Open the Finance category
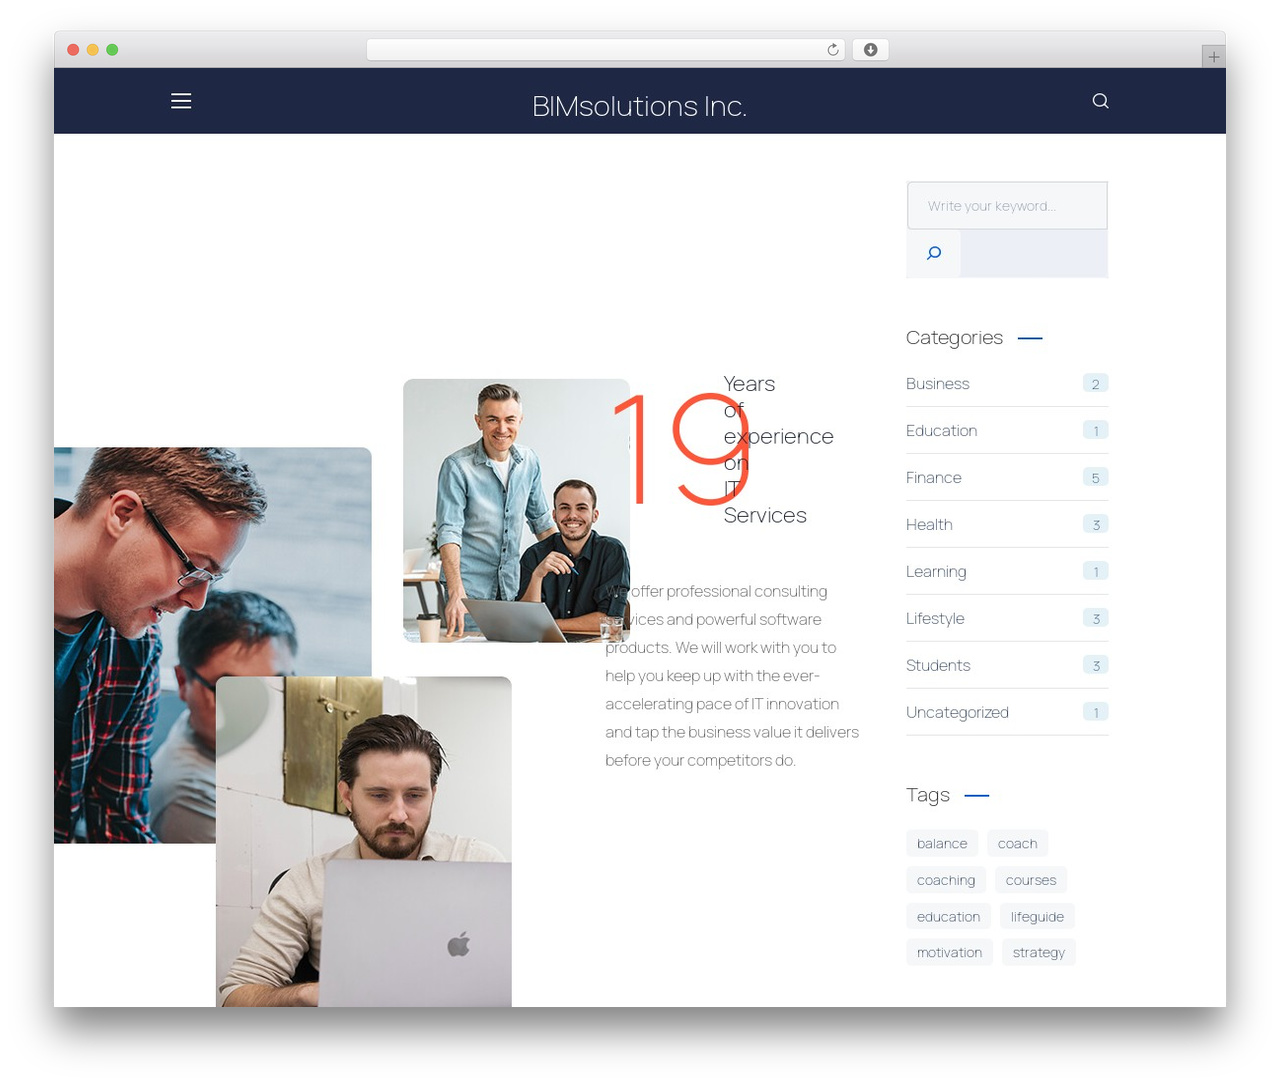 tap(933, 478)
